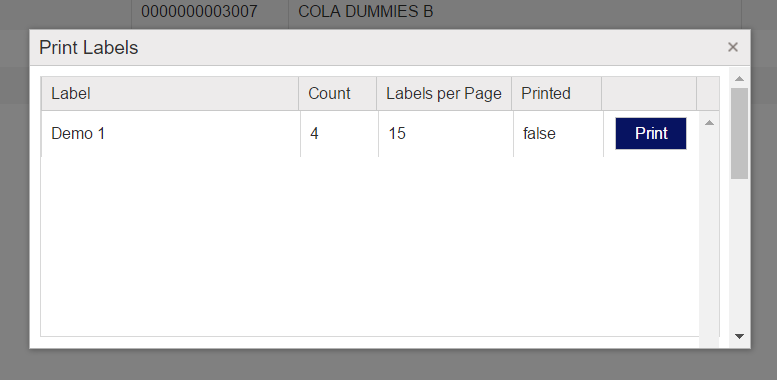
Task: Click the Print Labels dialog title
Action: pos(89,48)
